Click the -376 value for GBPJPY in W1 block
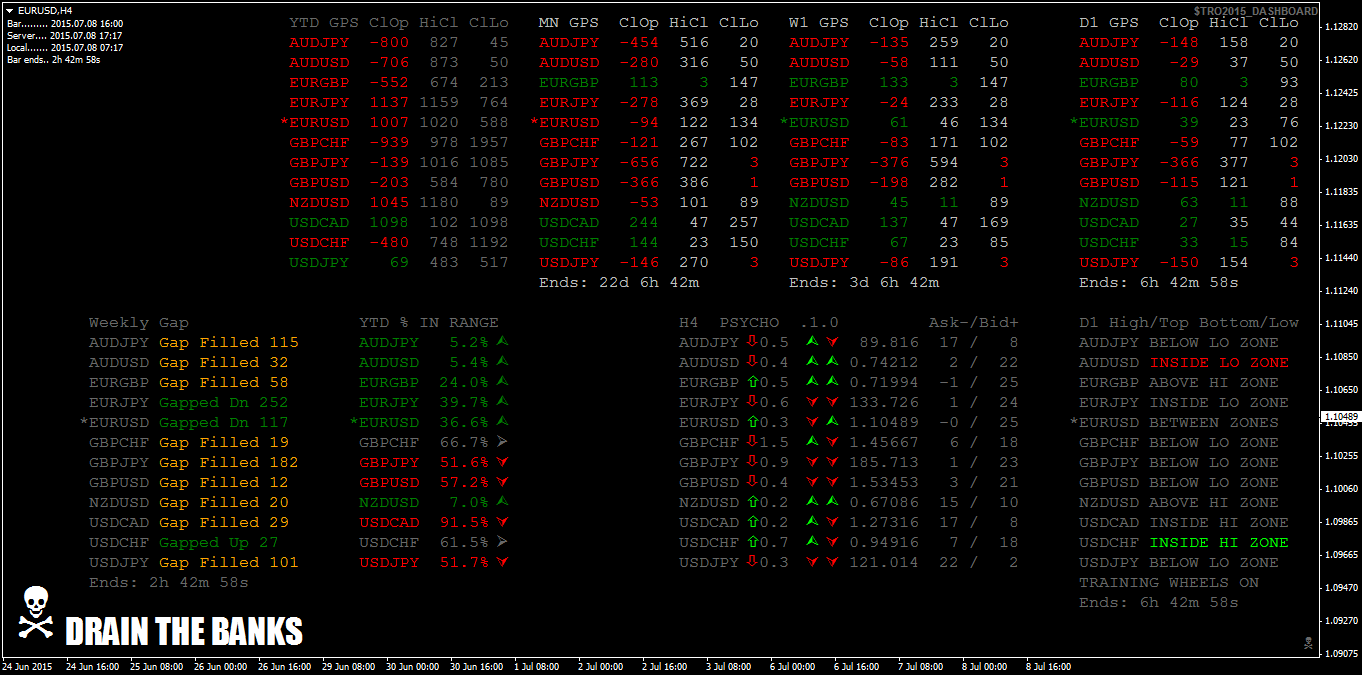The image size is (1362, 675). (889, 162)
